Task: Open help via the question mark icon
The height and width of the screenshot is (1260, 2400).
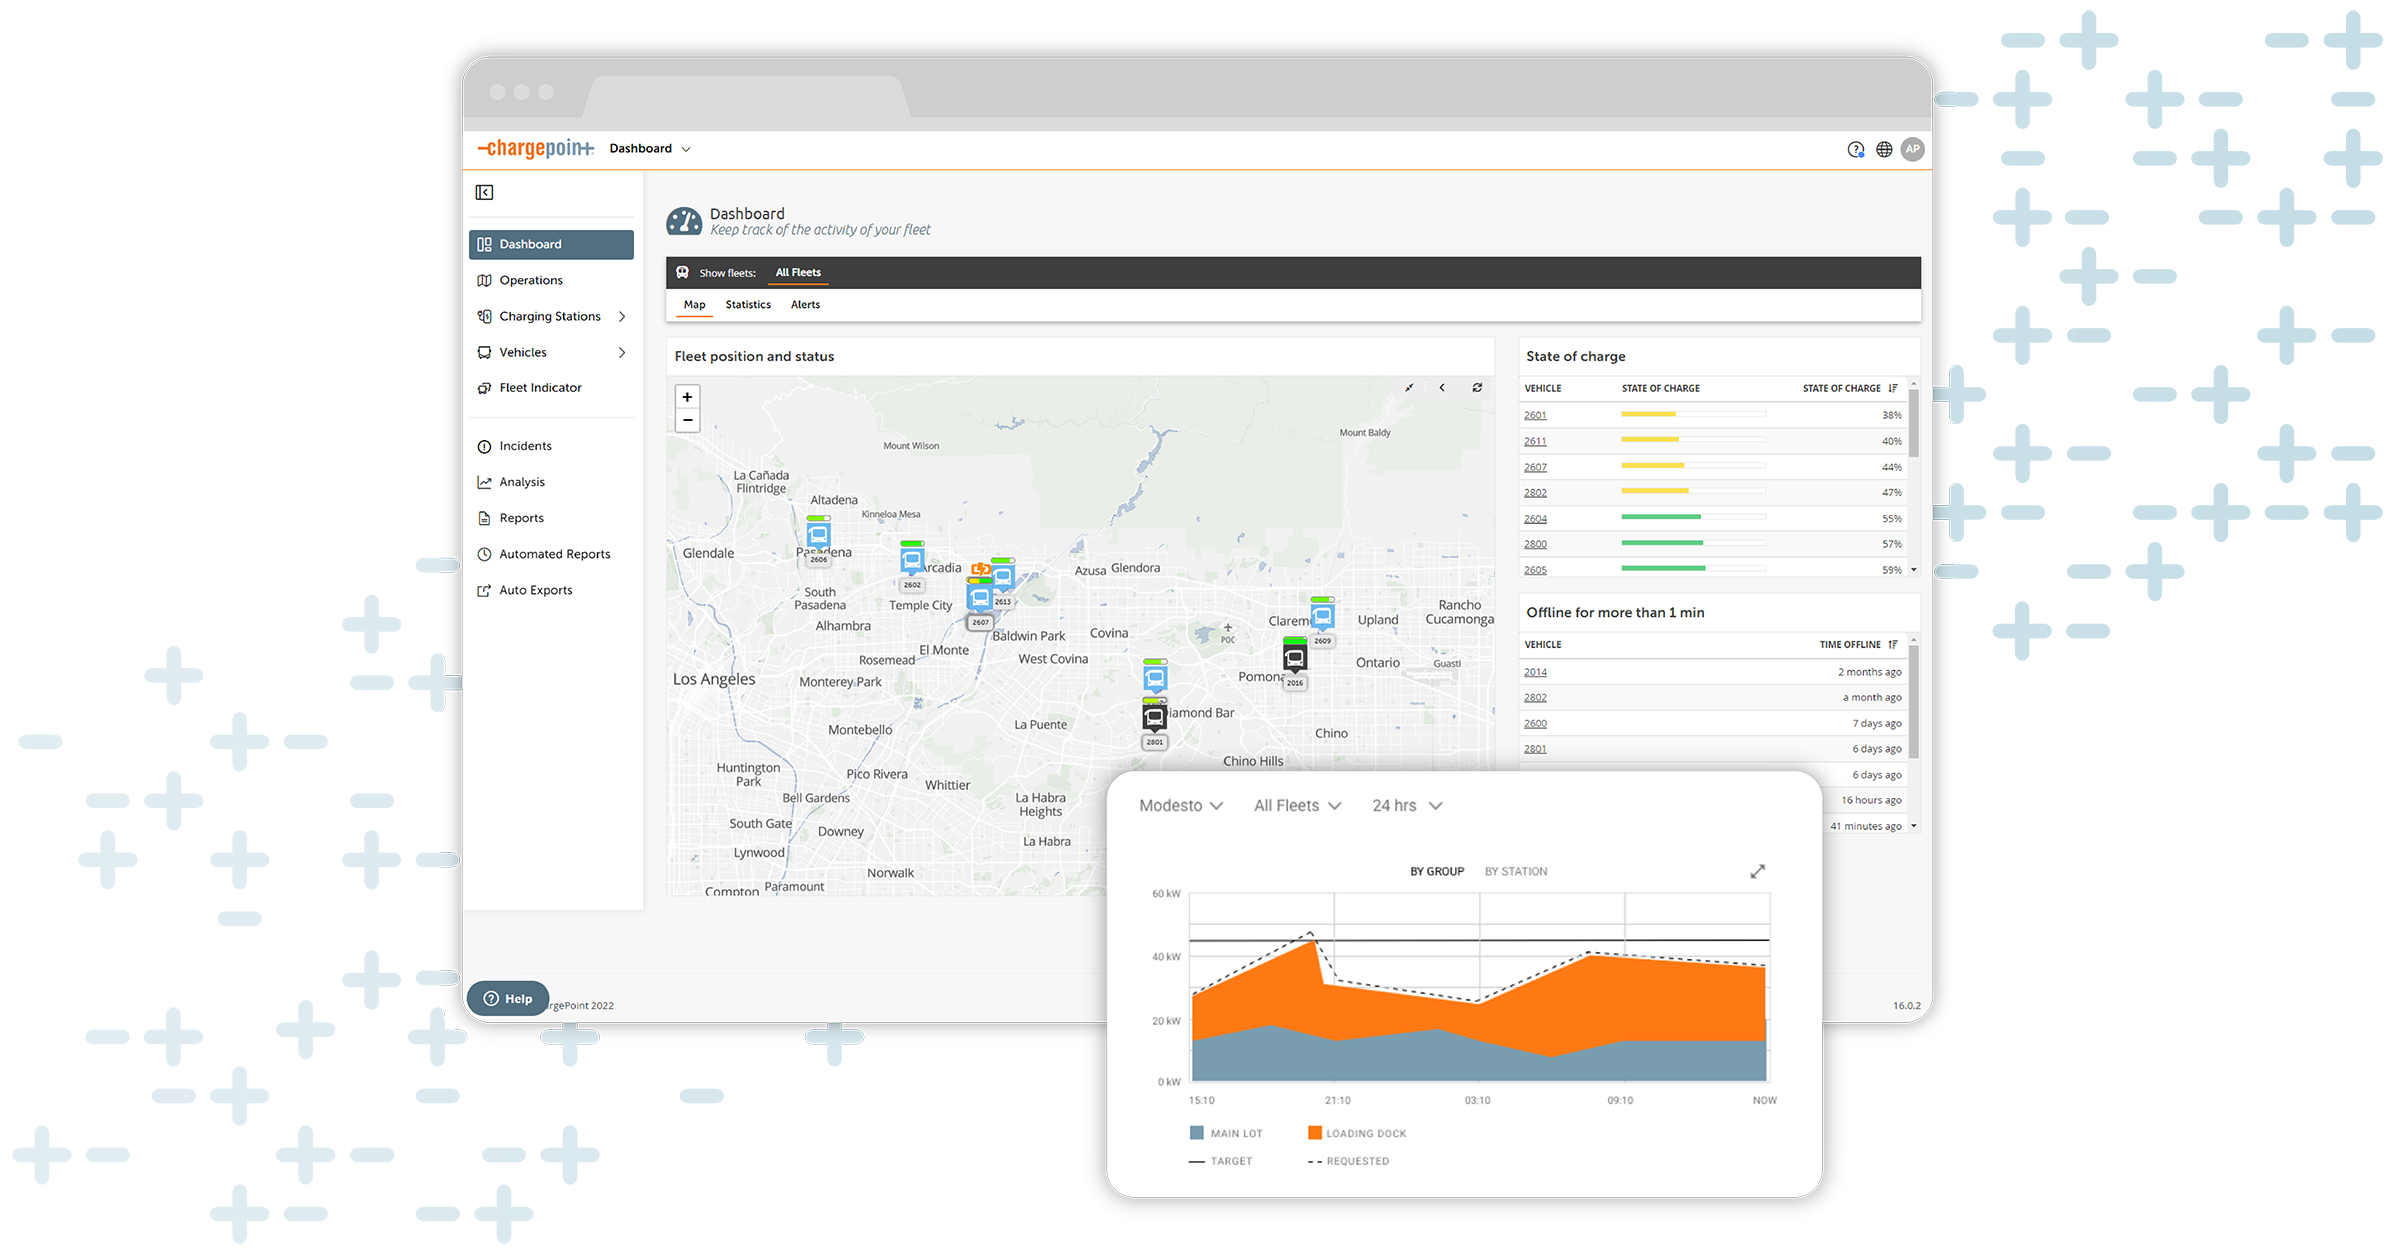Action: click(1855, 148)
